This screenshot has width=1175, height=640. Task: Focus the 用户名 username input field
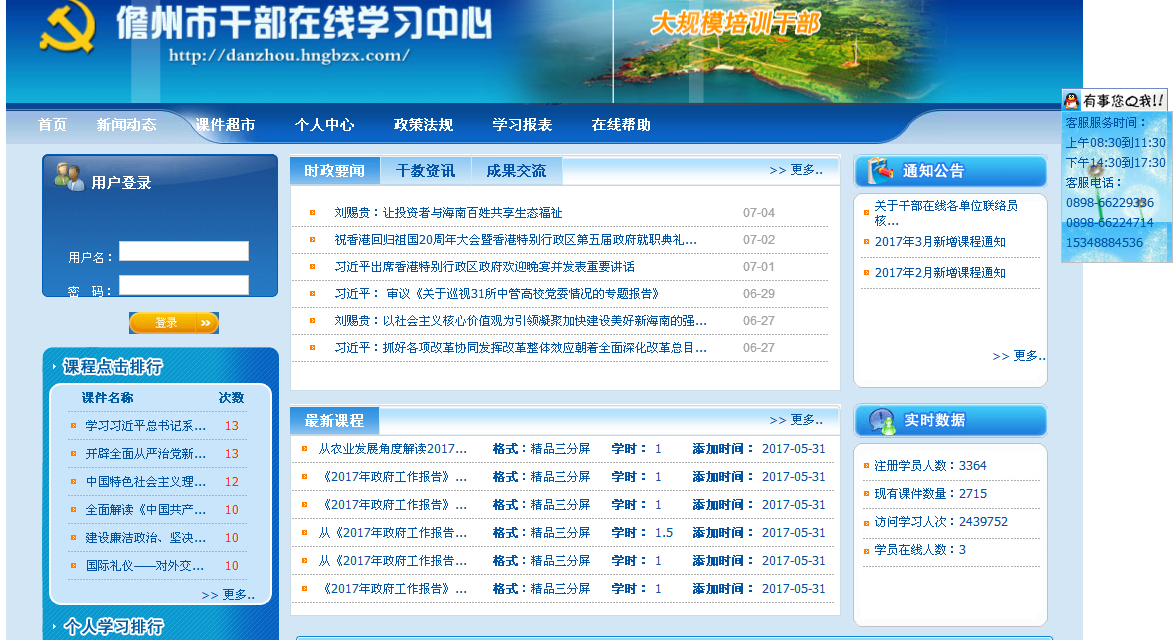[x=184, y=251]
